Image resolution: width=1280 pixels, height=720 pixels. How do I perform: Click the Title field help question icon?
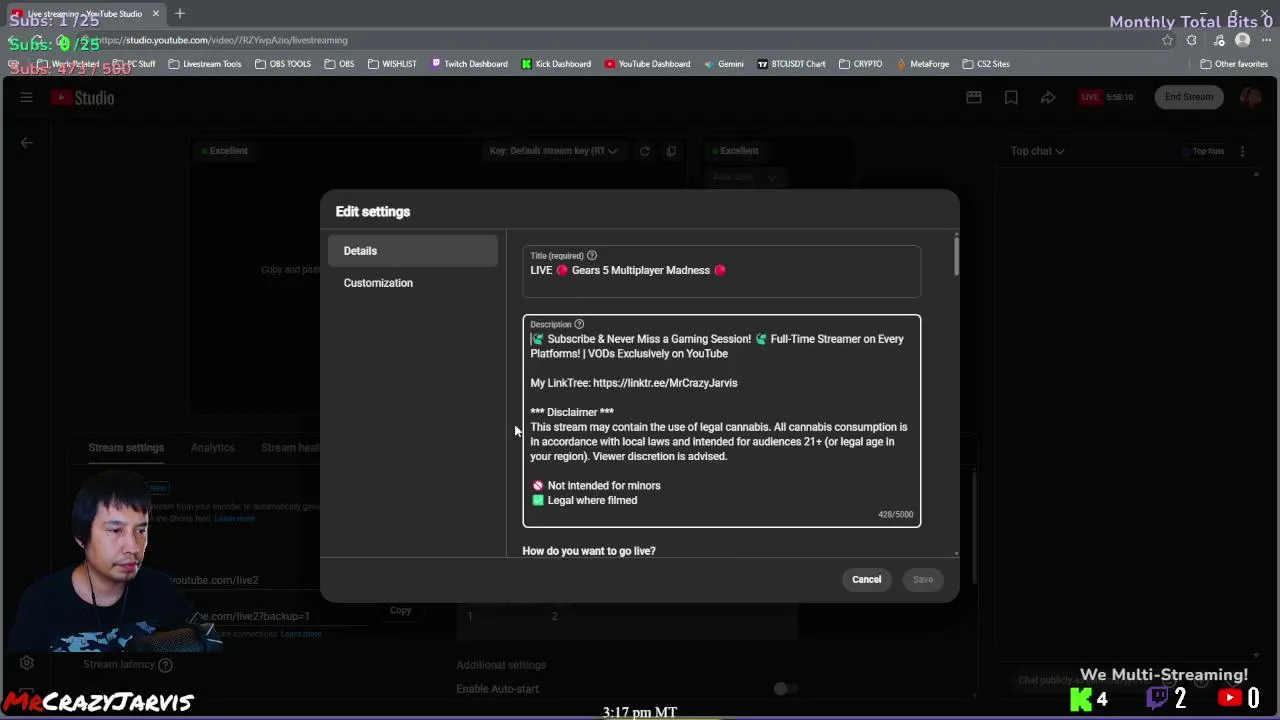[592, 256]
